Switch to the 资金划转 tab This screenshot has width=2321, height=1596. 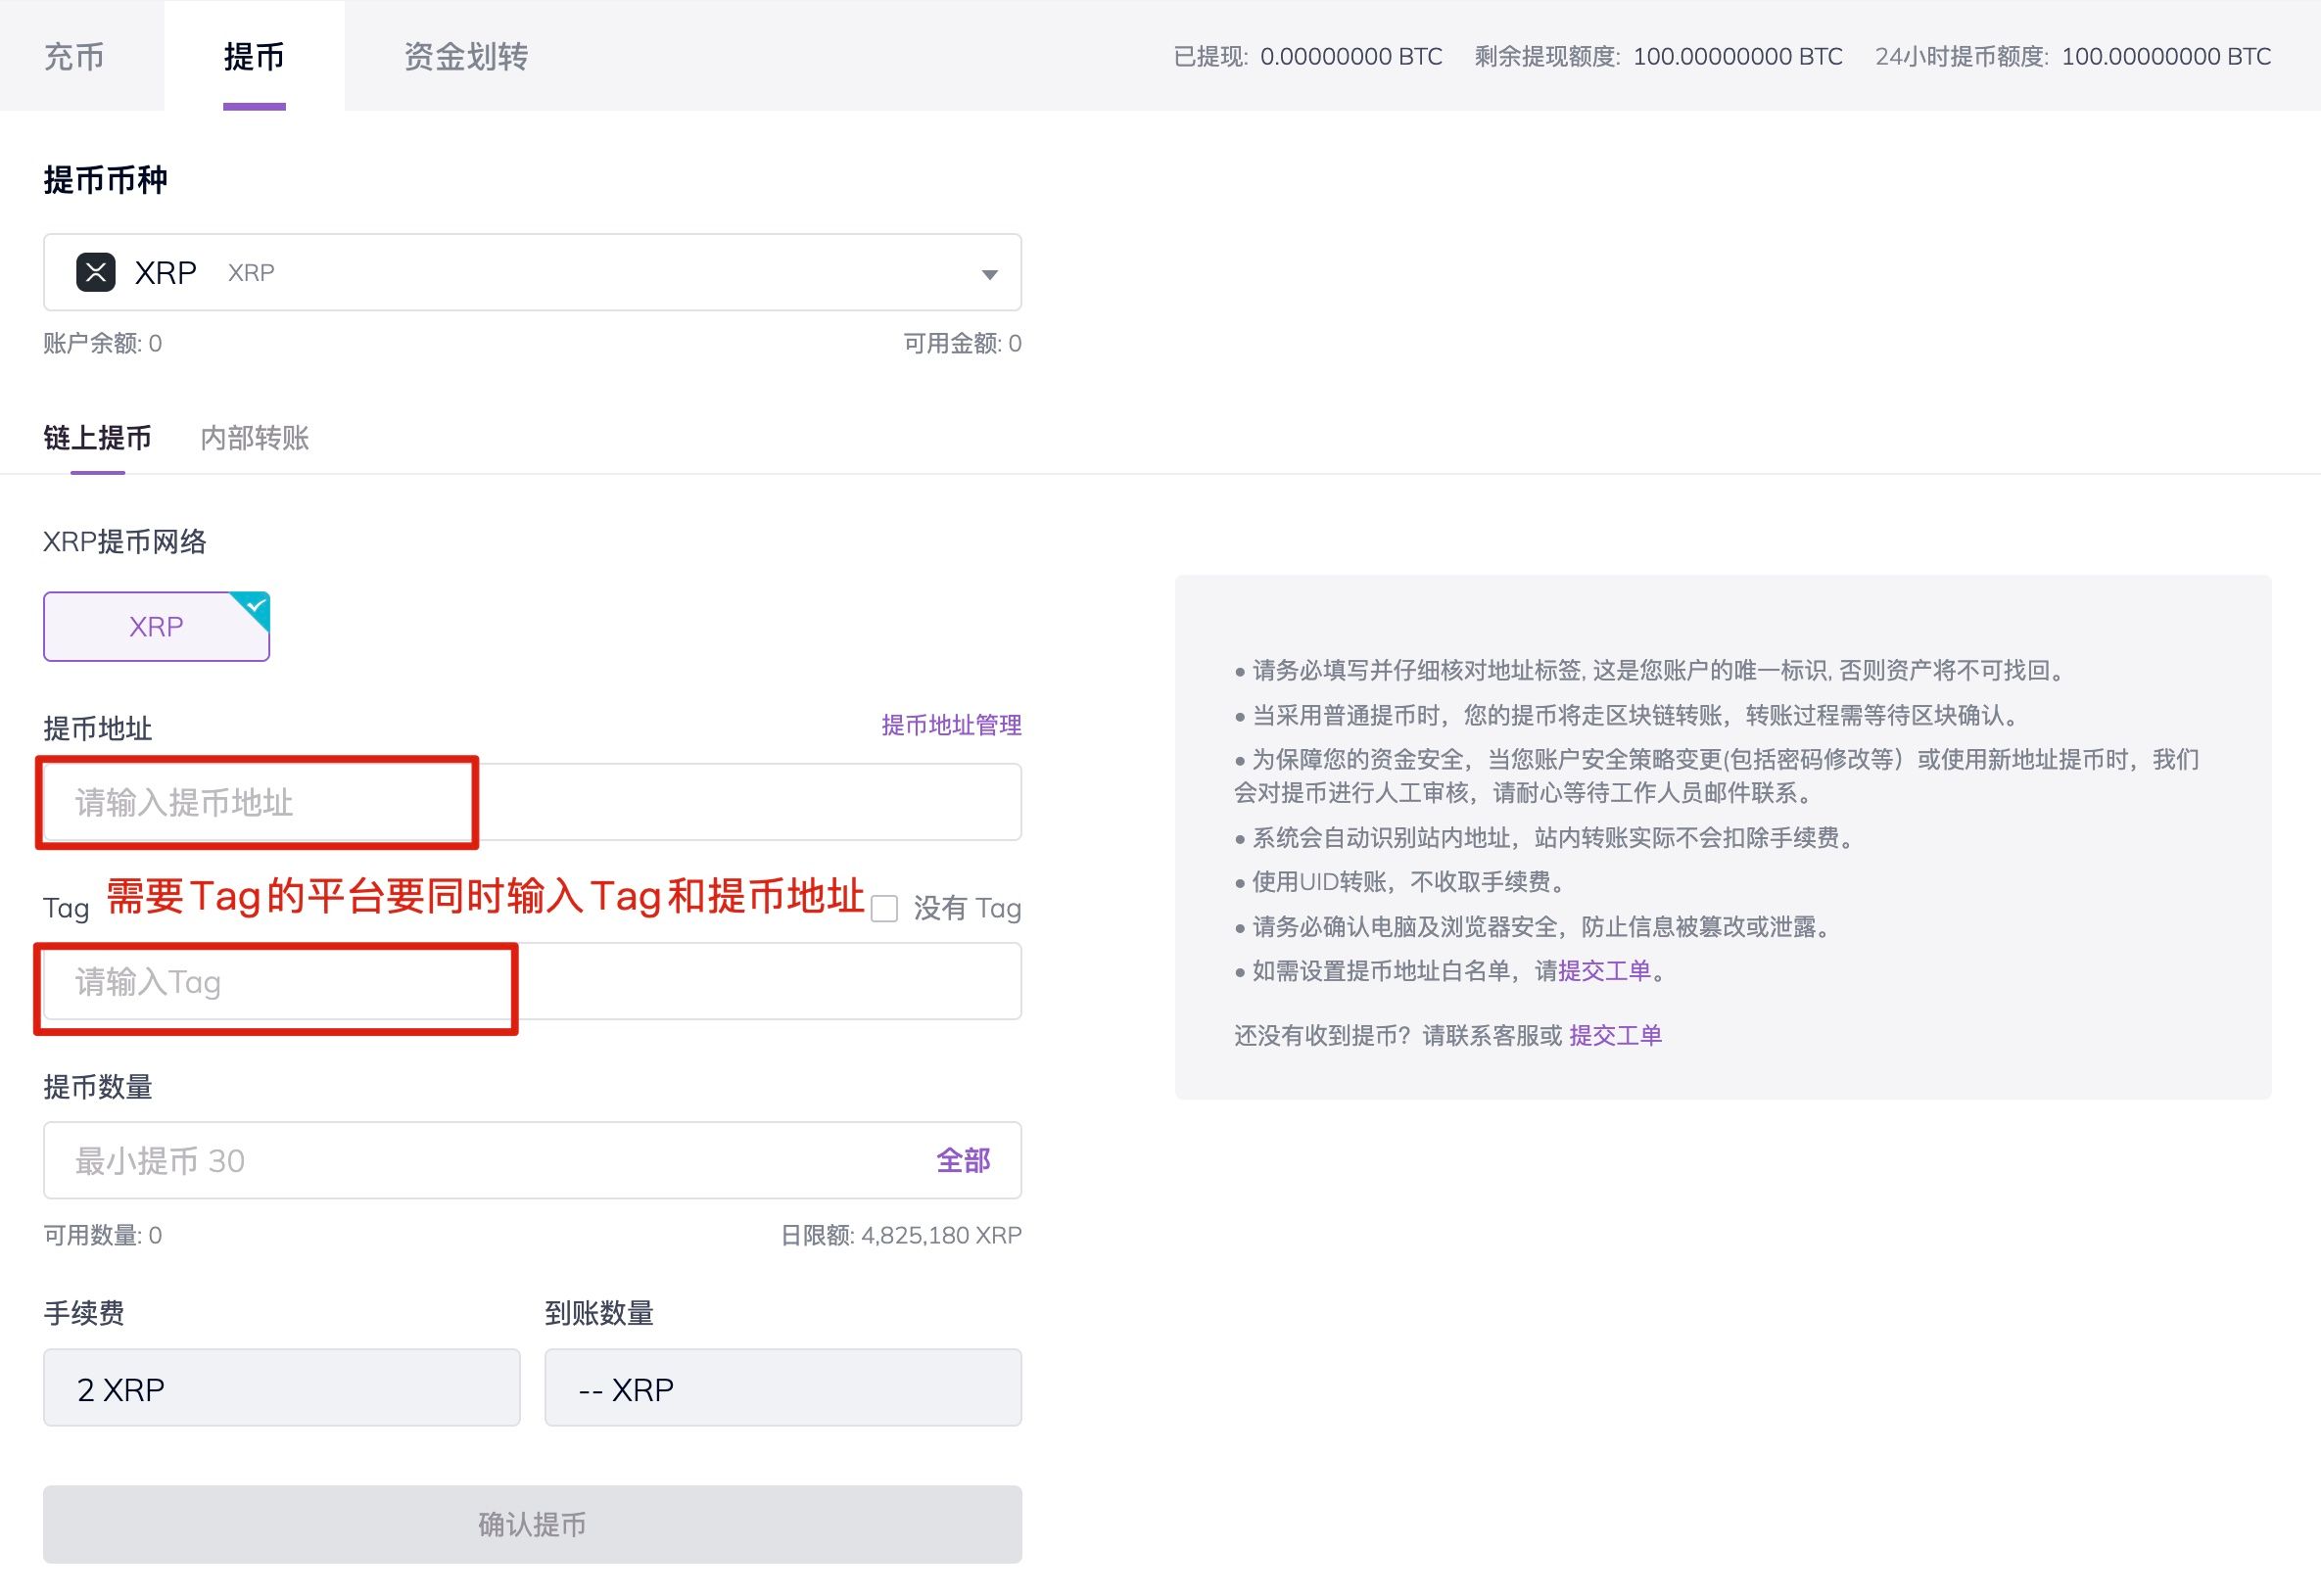(x=466, y=56)
